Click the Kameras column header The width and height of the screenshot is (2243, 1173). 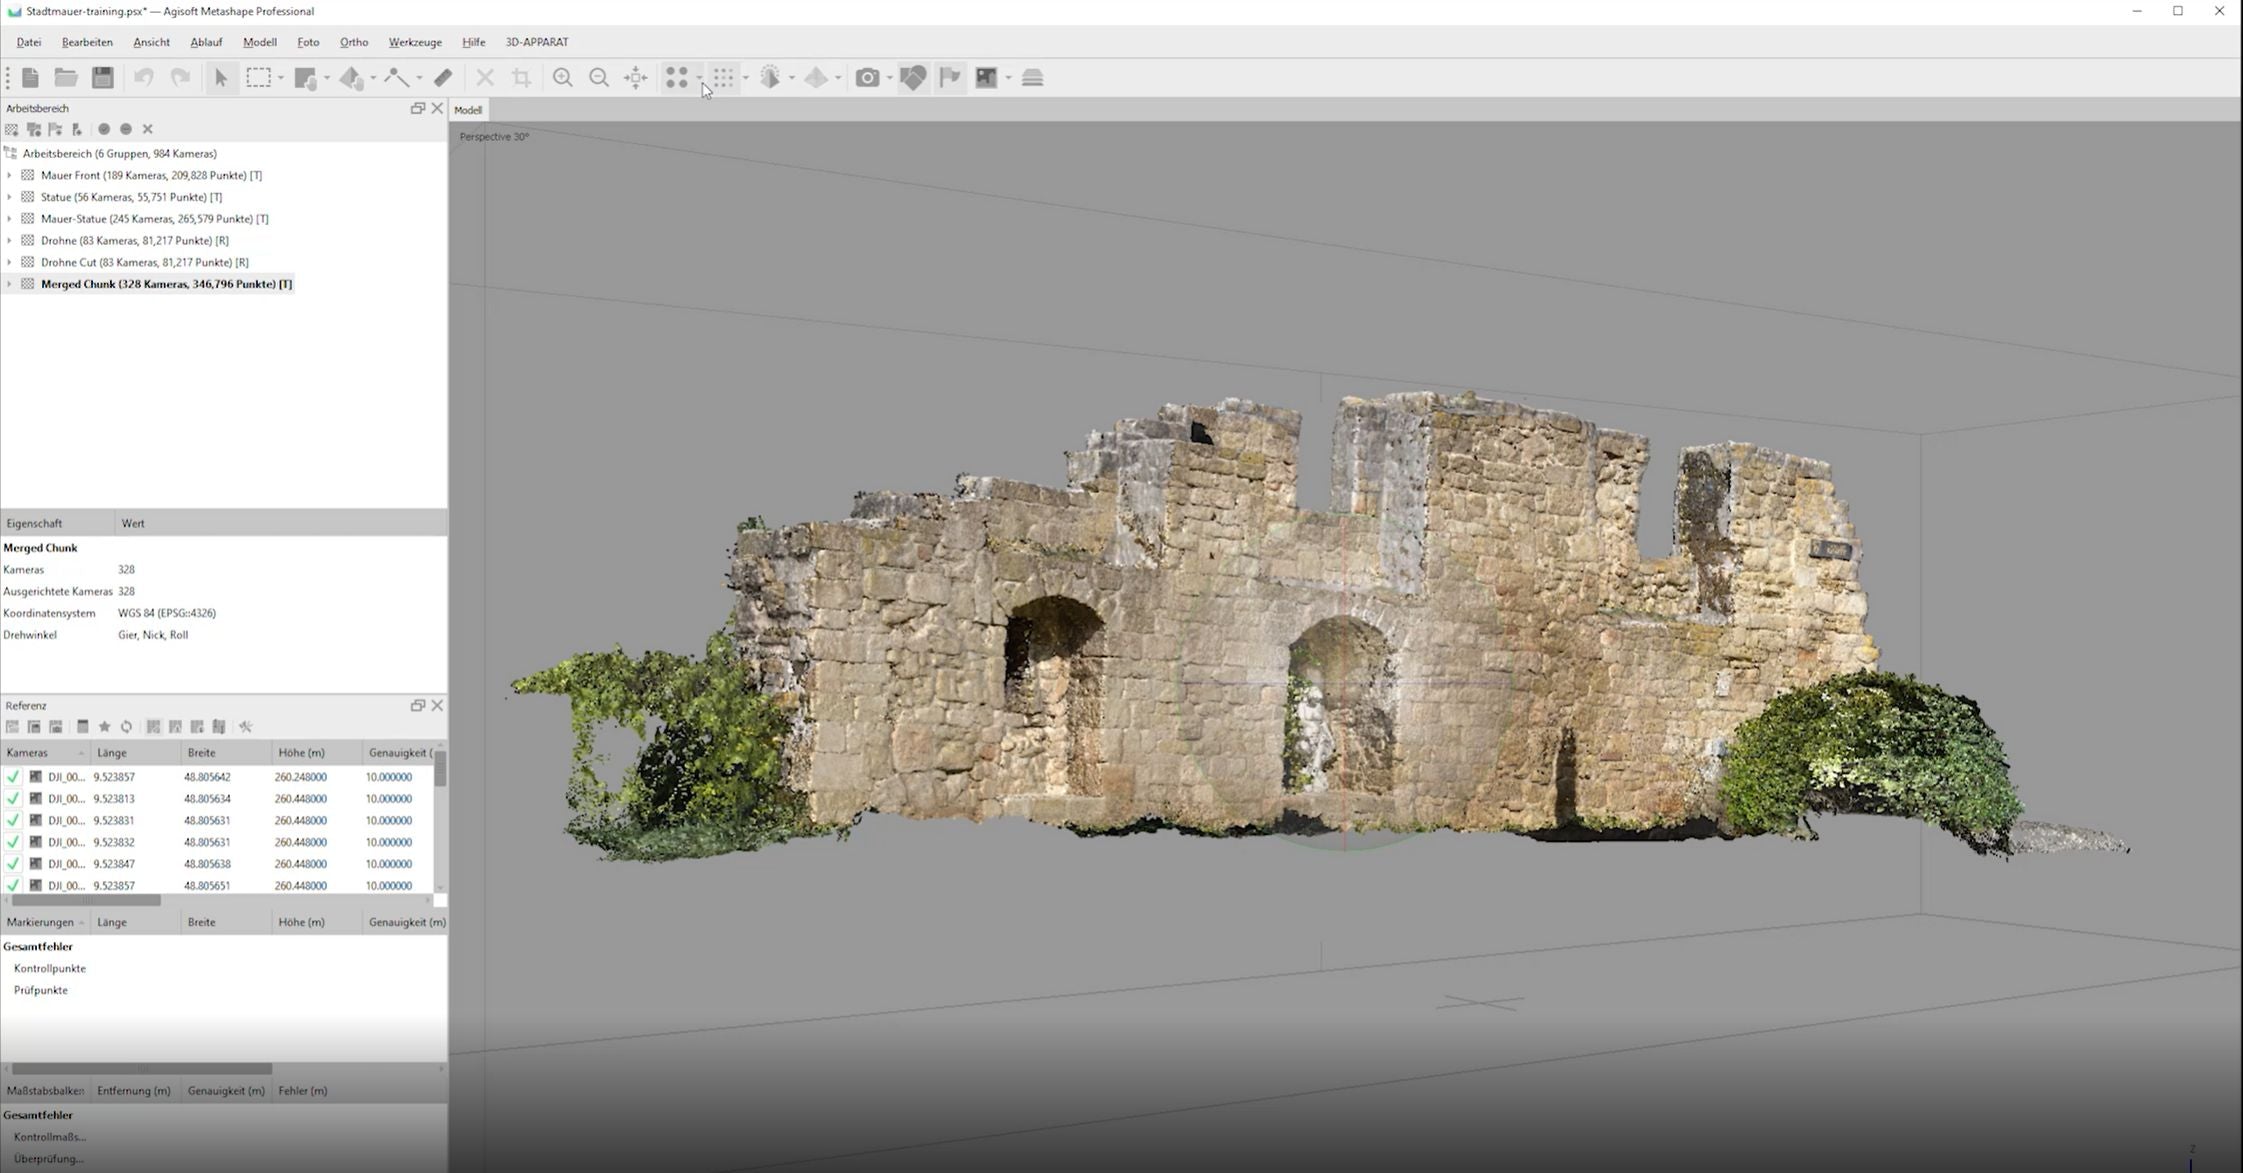[x=45, y=753]
